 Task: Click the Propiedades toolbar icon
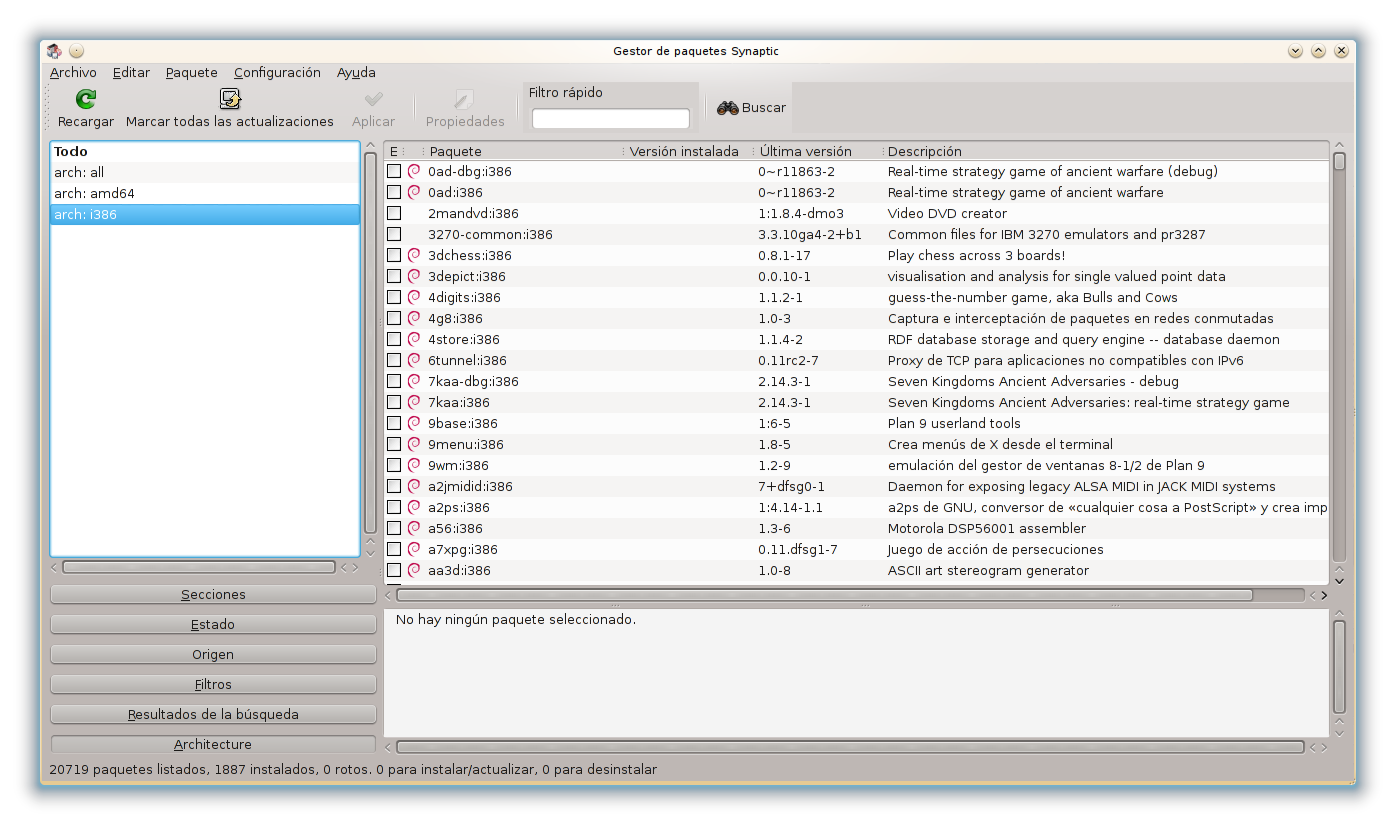(x=465, y=99)
